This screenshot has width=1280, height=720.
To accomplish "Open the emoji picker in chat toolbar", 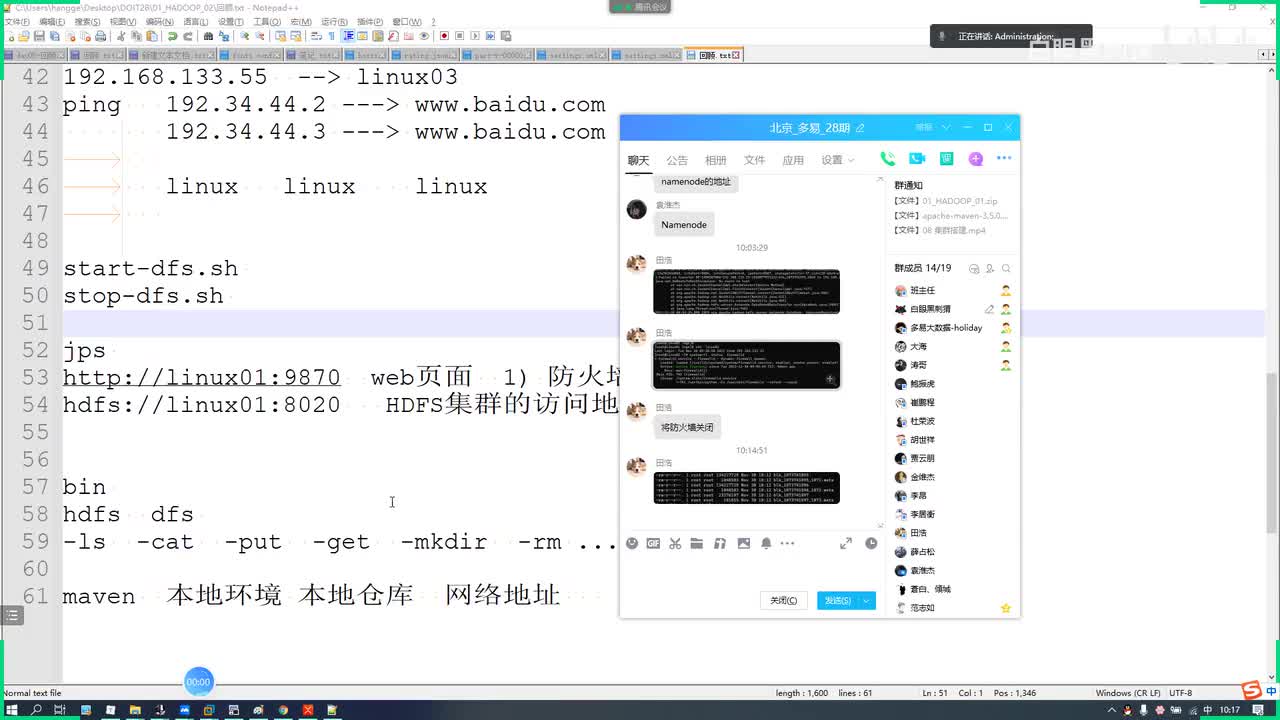I will pos(632,543).
